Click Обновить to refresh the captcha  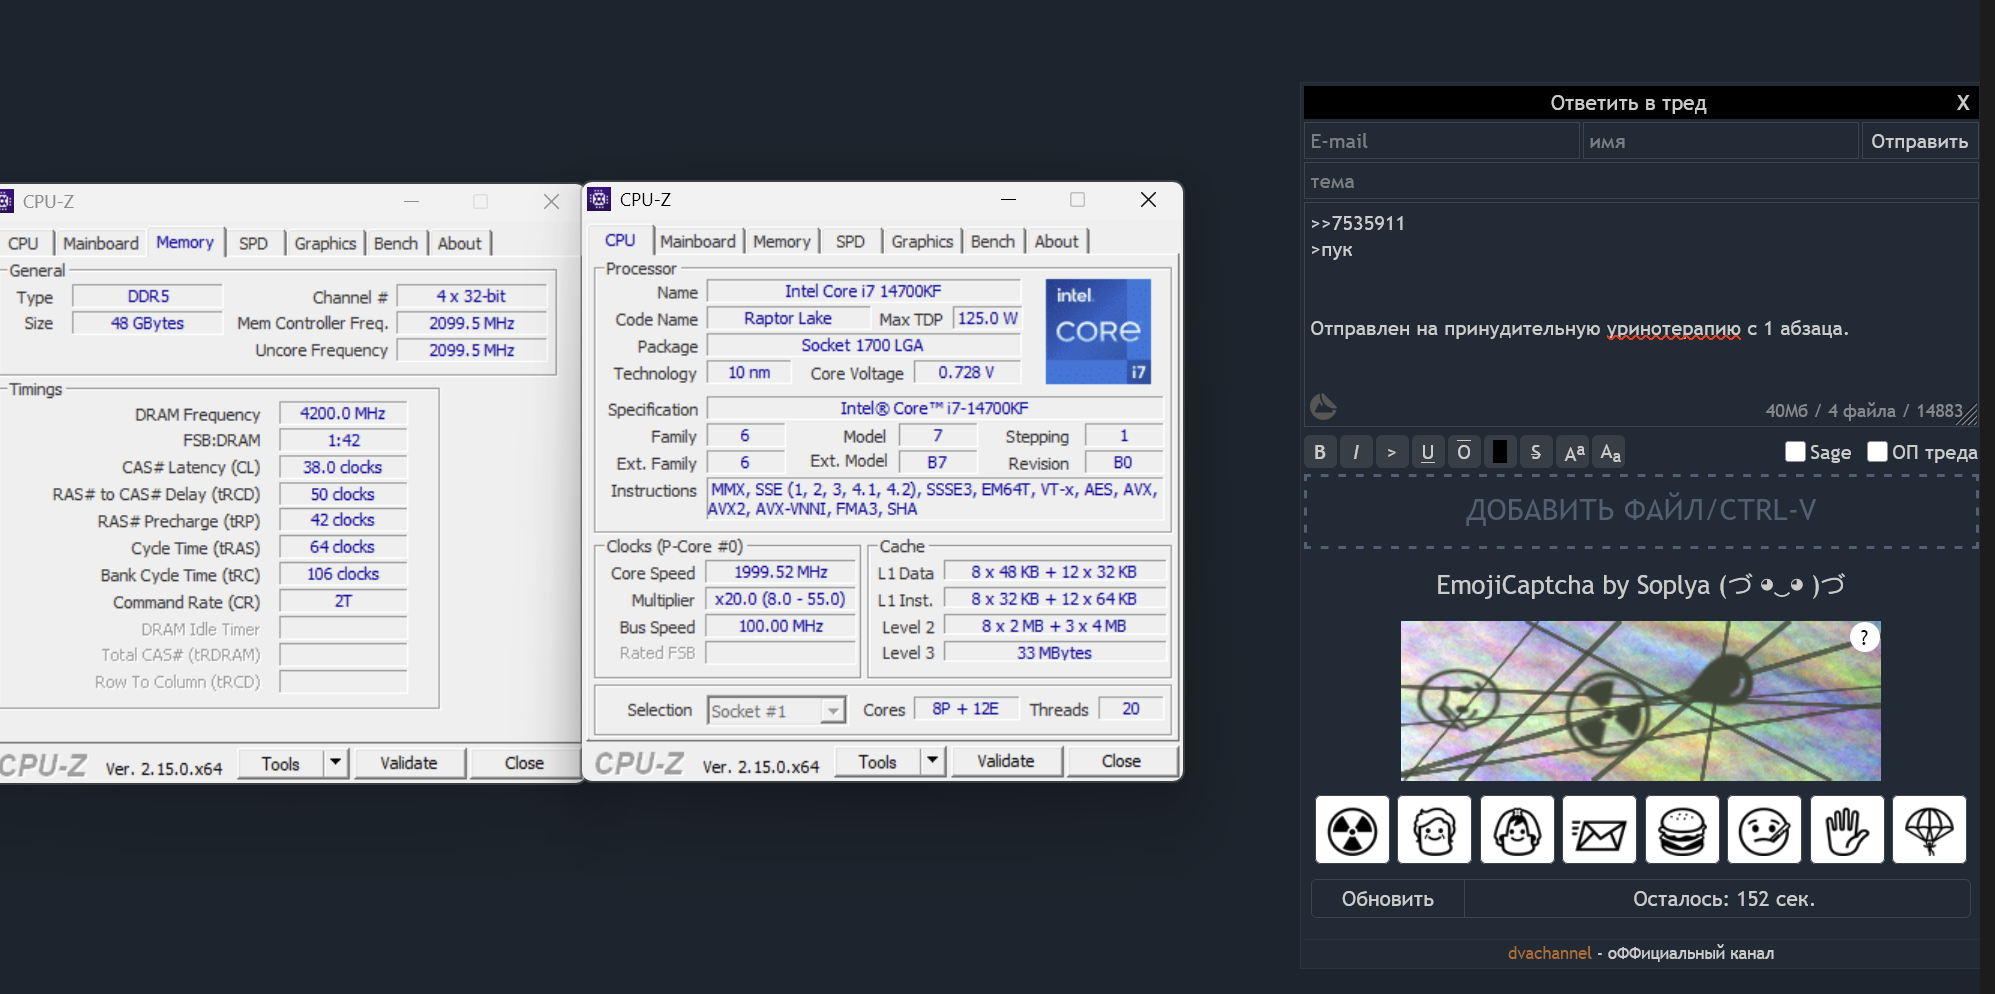point(1387,899)
